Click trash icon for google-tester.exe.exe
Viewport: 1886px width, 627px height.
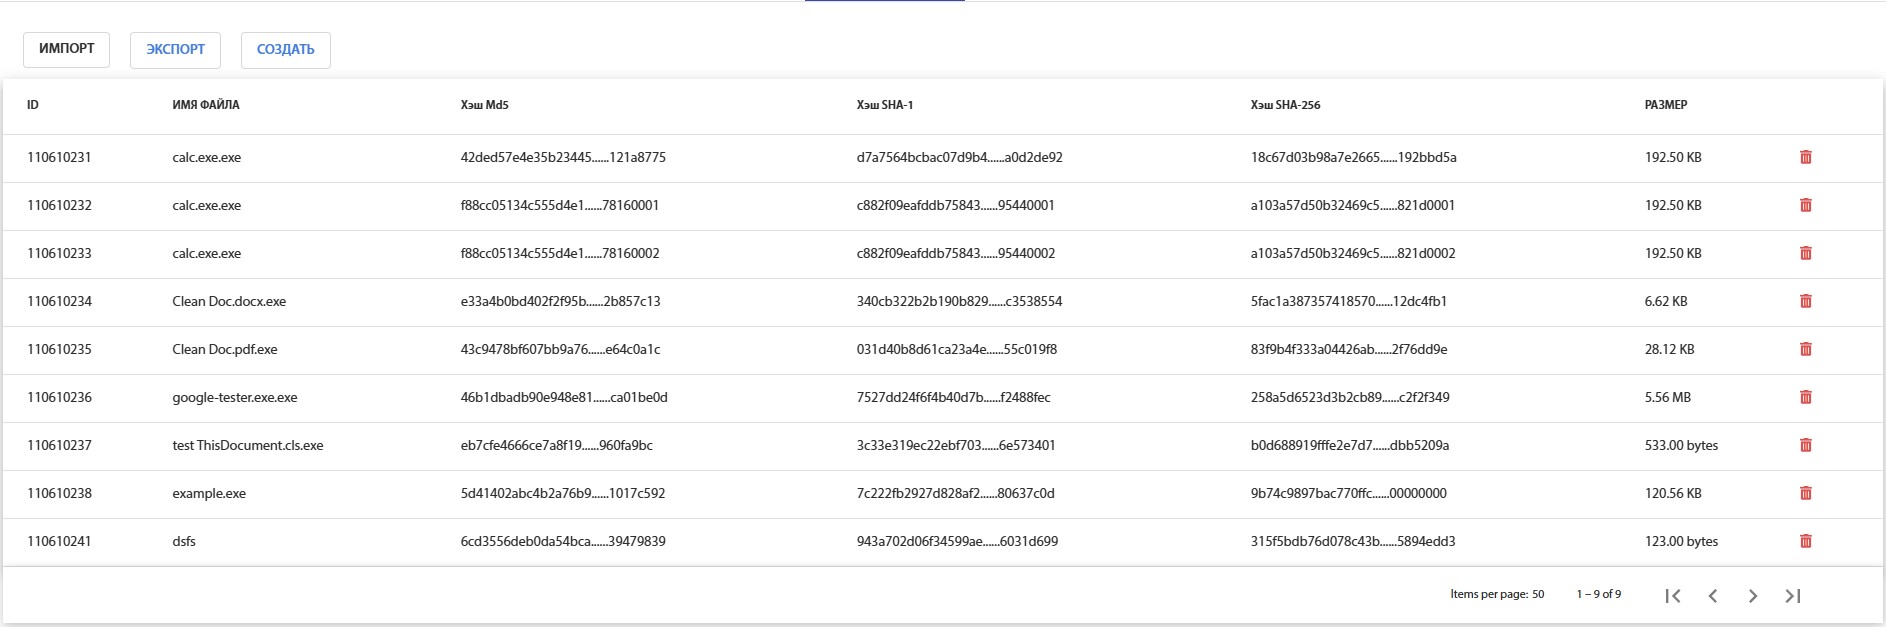(x=1805, y=397)
